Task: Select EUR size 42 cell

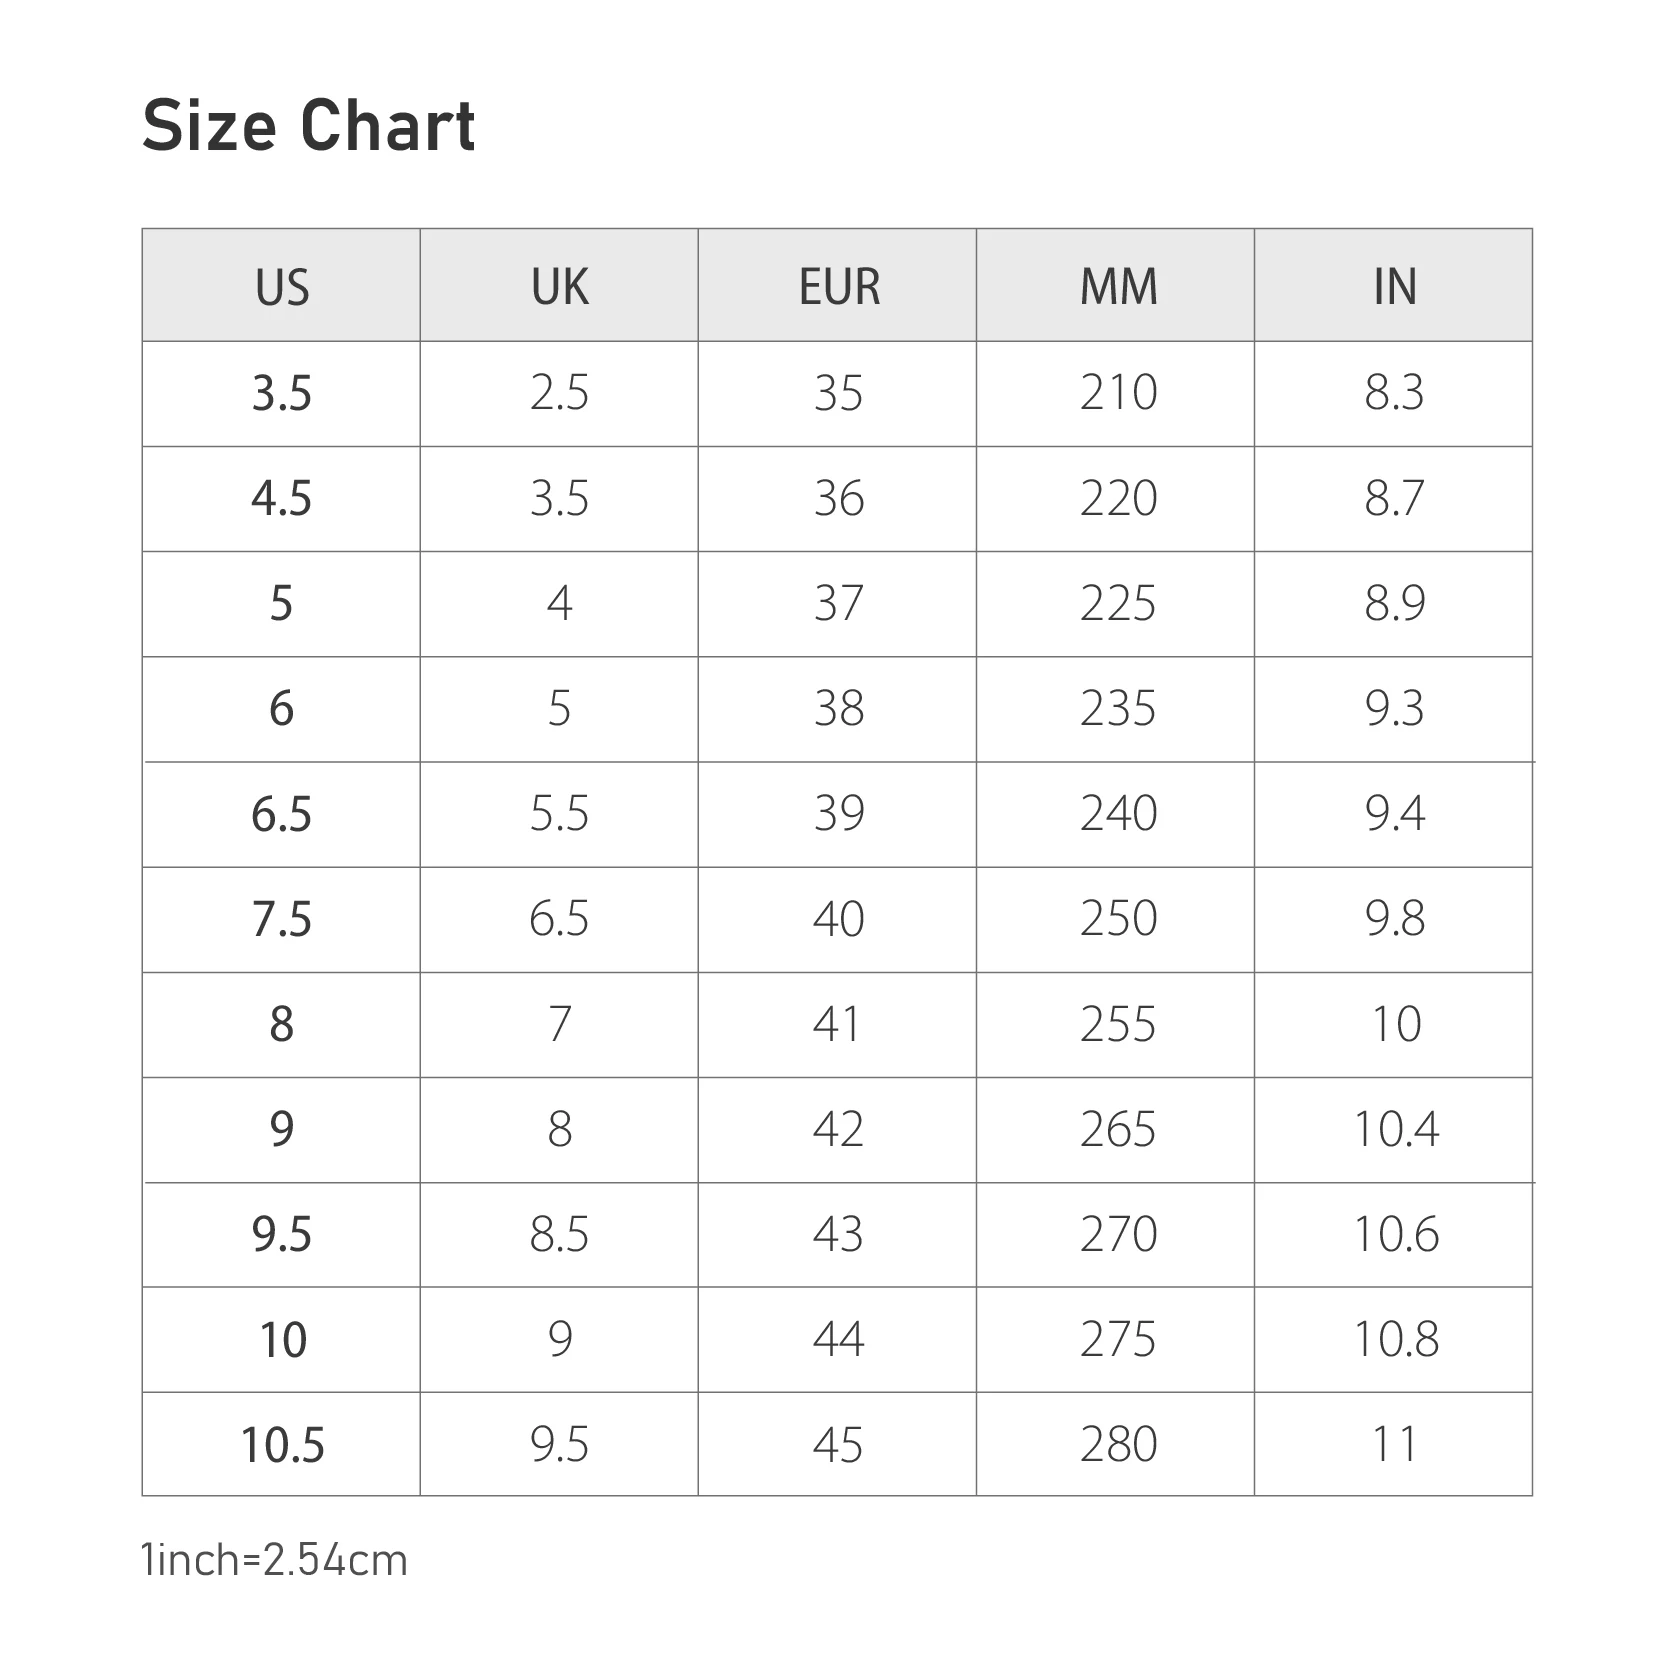Action: click(x=838, y=1130)
